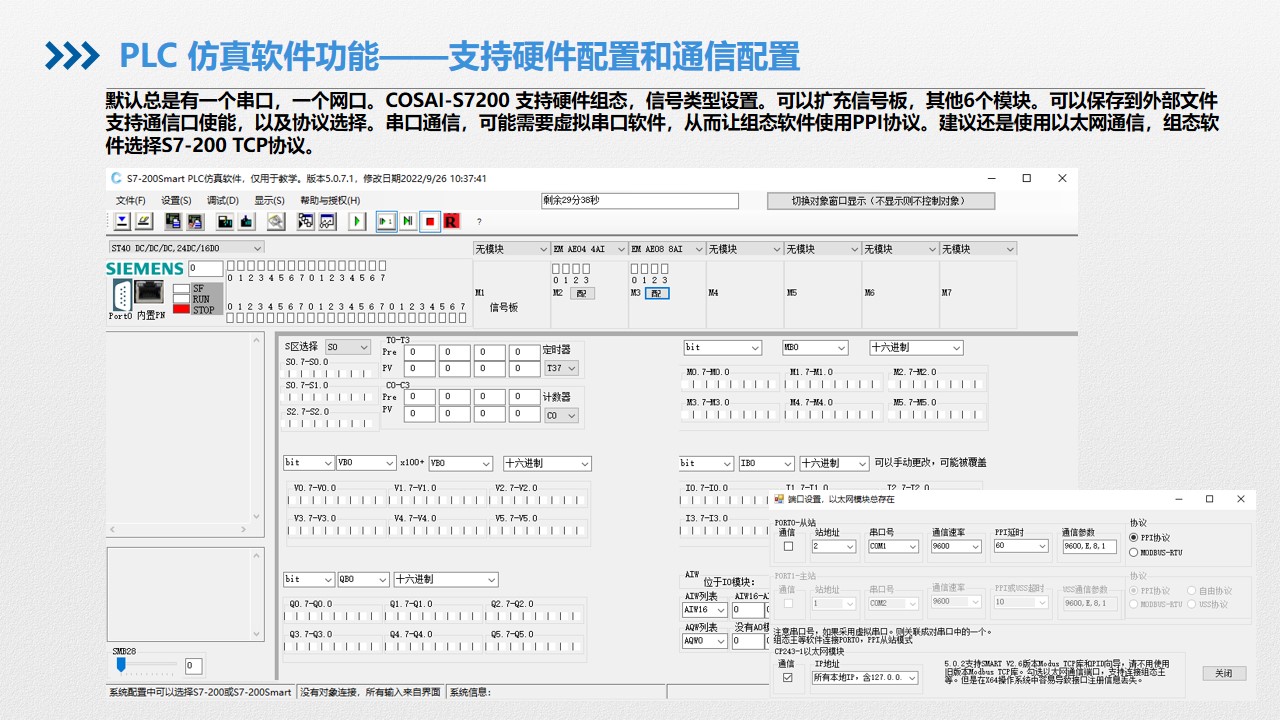The height and width of the screenshot is (720, 1280).
Task: Click the question mark help icon
Action: [x=479, y=222]
